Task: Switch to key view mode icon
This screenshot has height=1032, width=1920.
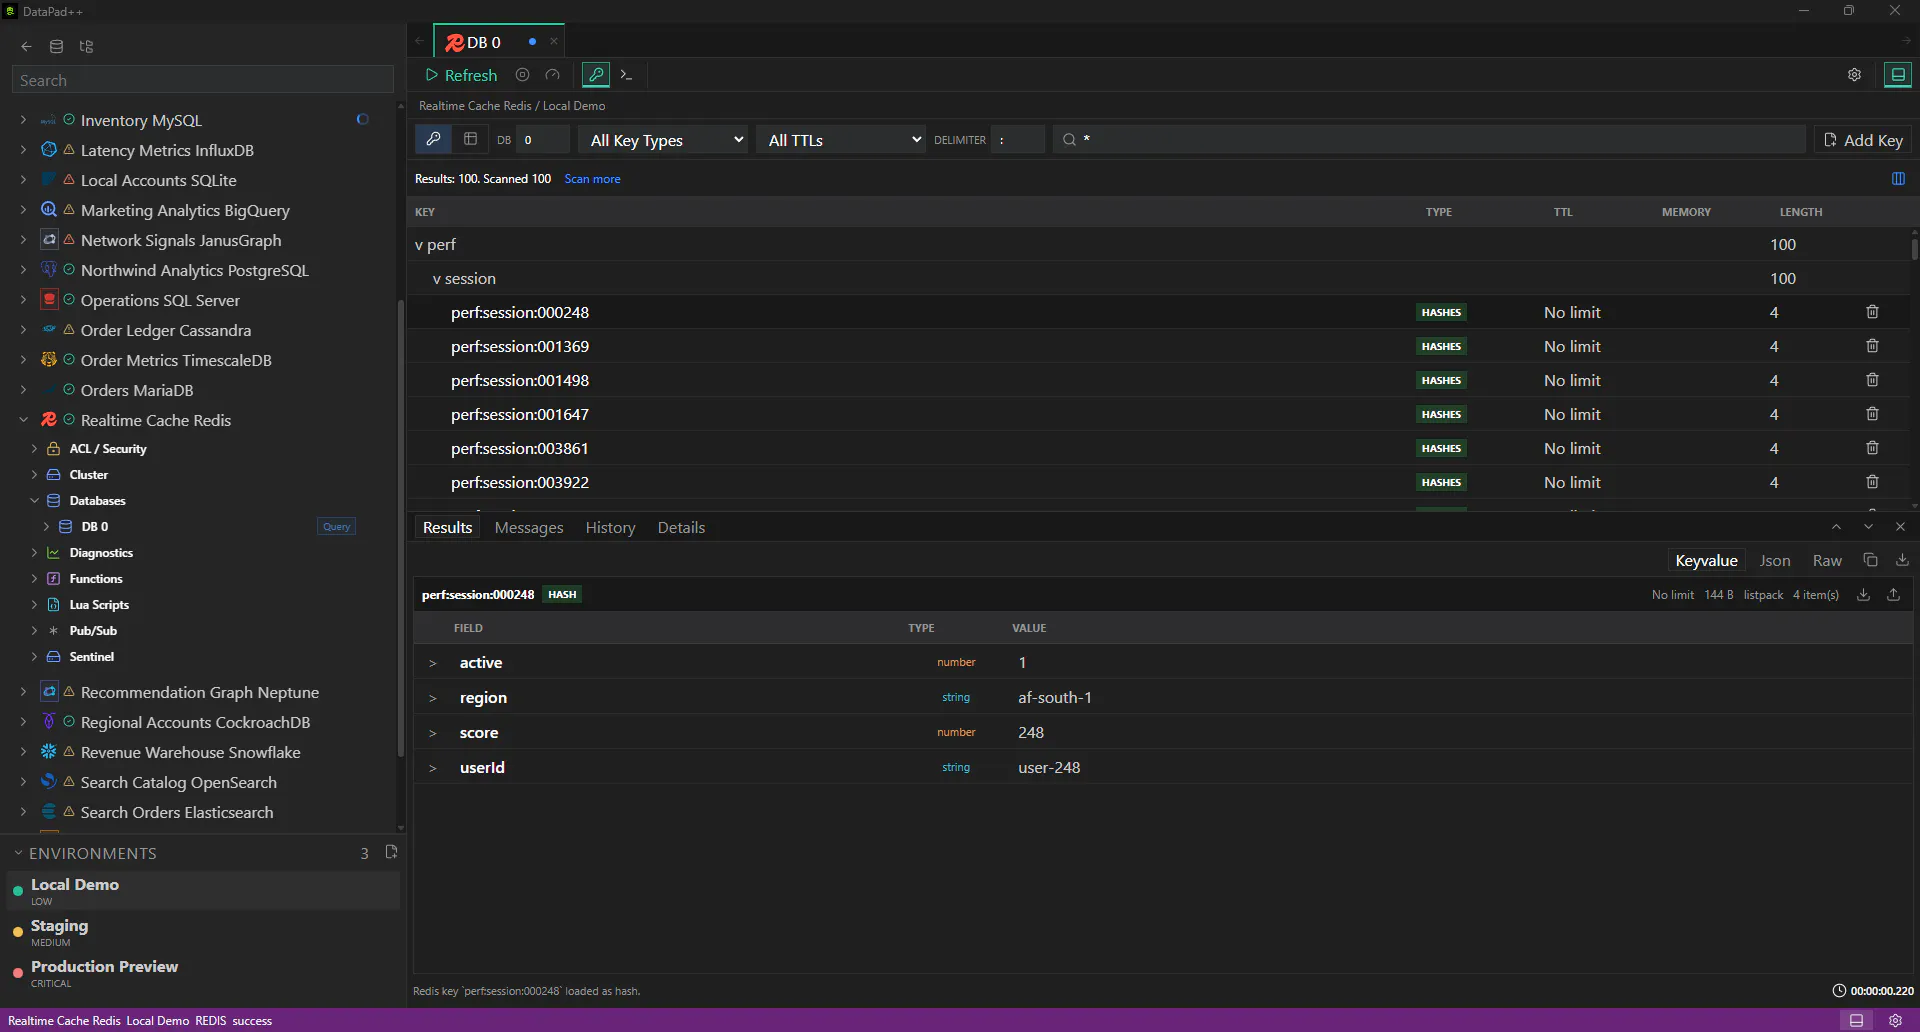Action: 433,140
